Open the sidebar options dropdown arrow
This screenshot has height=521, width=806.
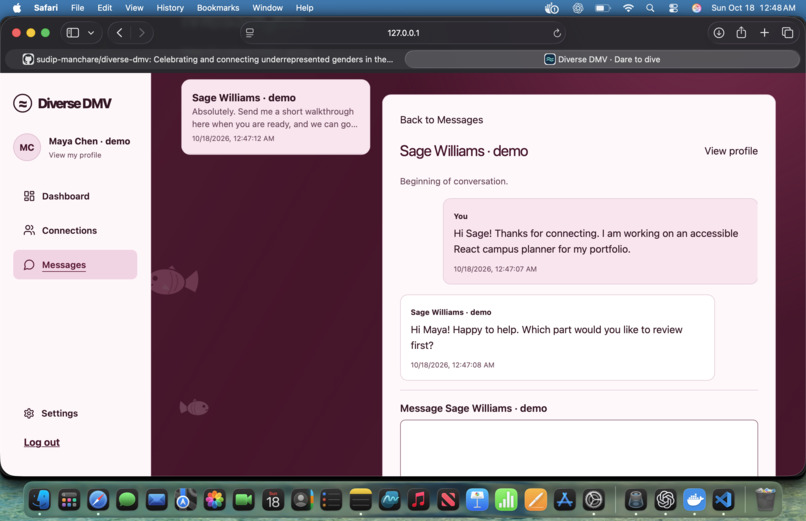(x=91, y=33)
